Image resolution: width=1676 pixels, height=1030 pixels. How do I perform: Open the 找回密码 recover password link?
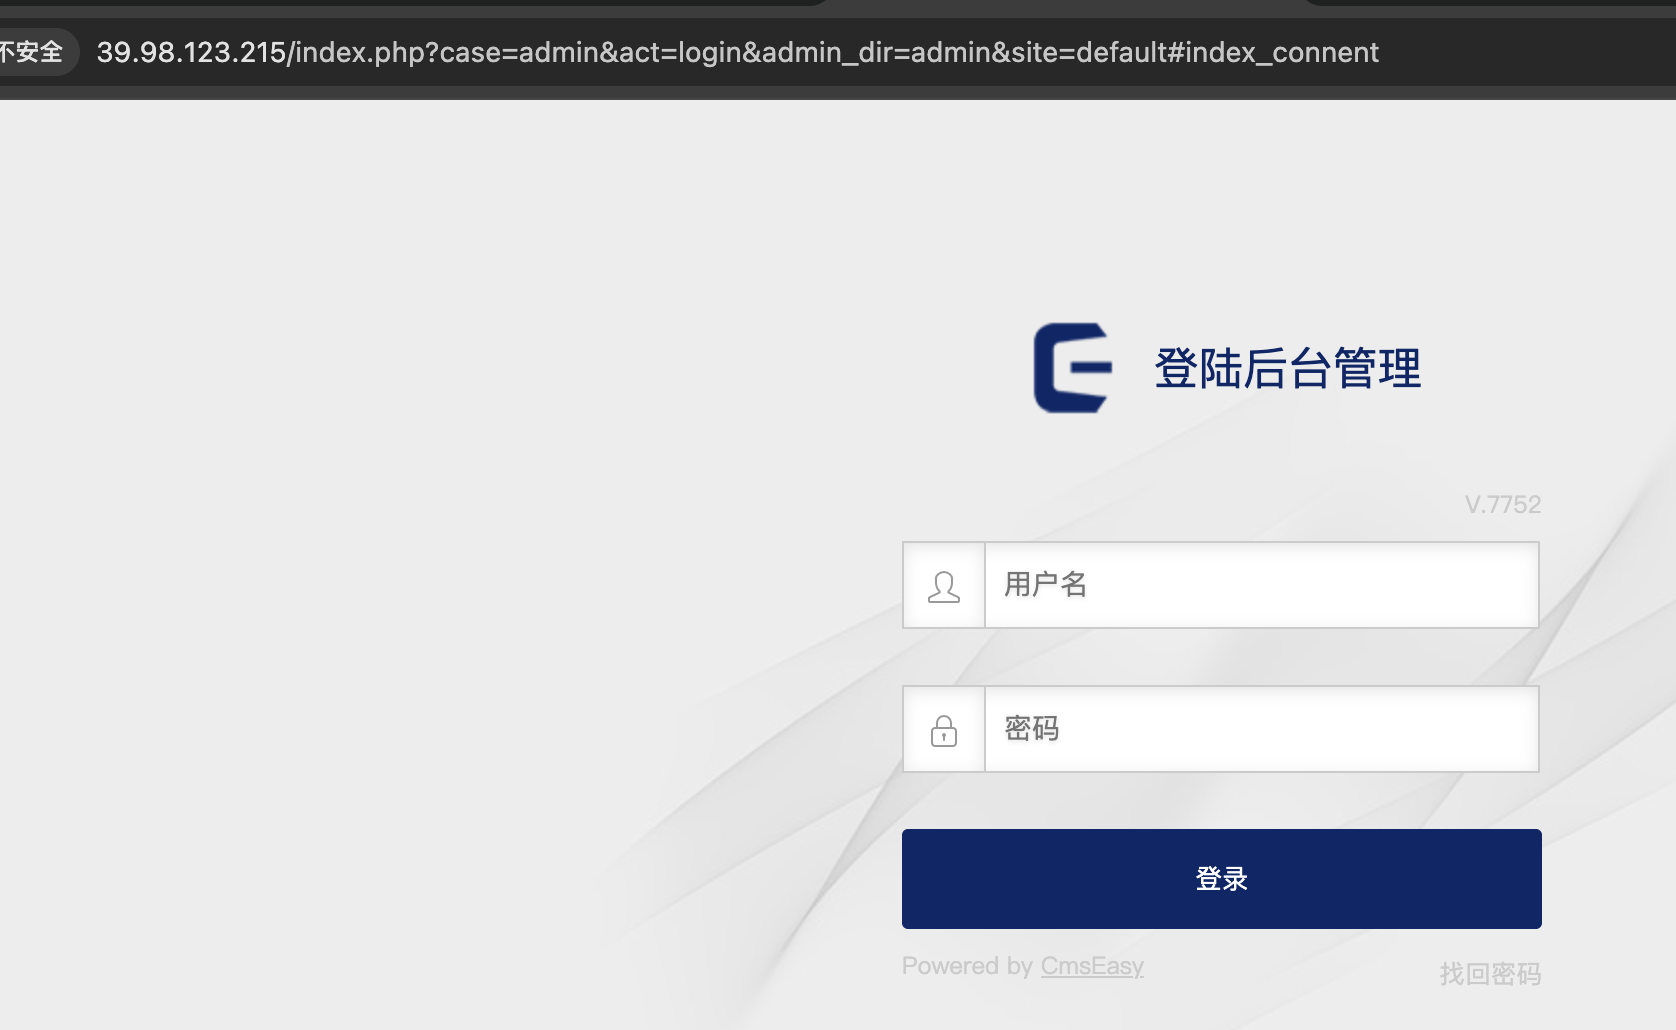point(1490,974)
